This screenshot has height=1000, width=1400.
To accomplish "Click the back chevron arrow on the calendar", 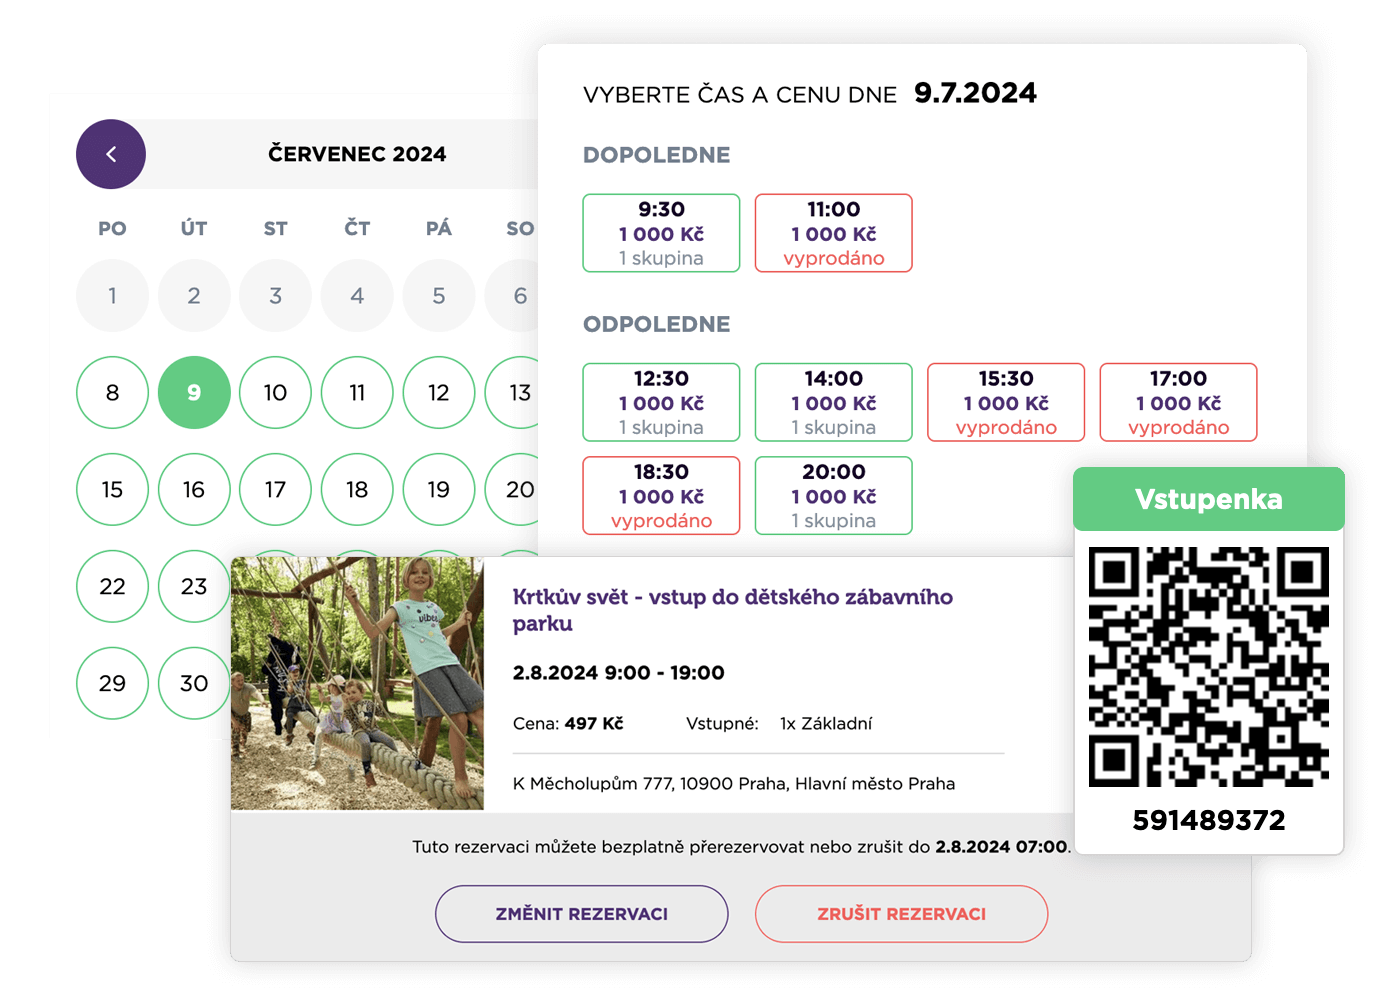I will click(x=111, y=154).
